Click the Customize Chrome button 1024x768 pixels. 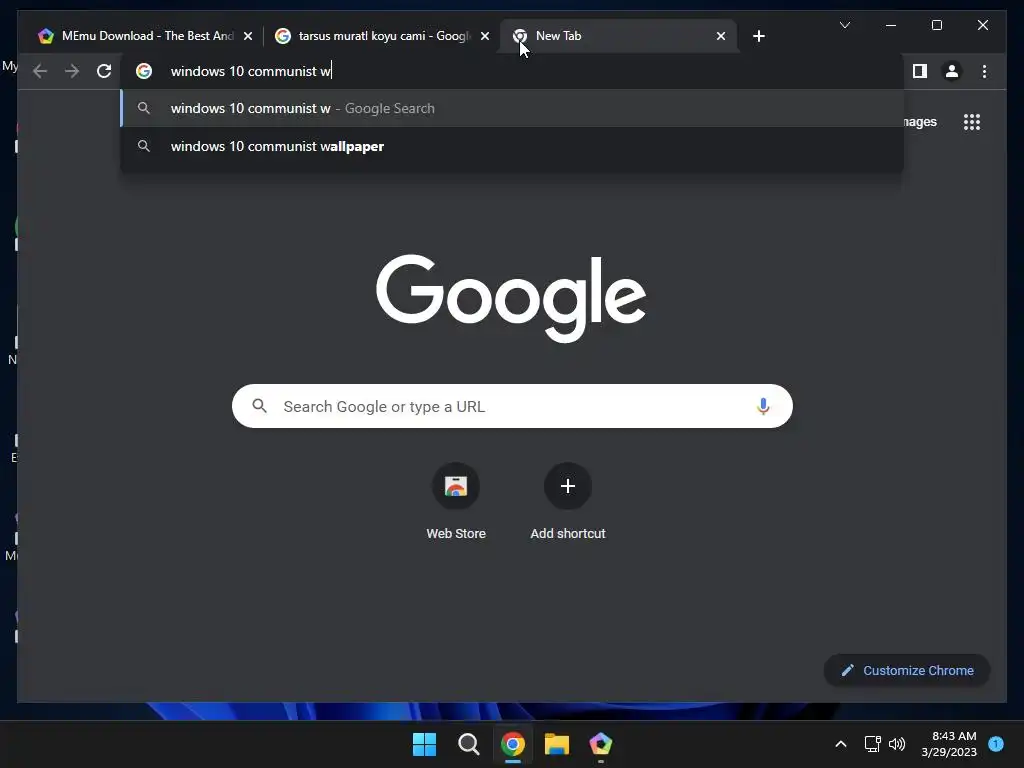tap(907, 671)
